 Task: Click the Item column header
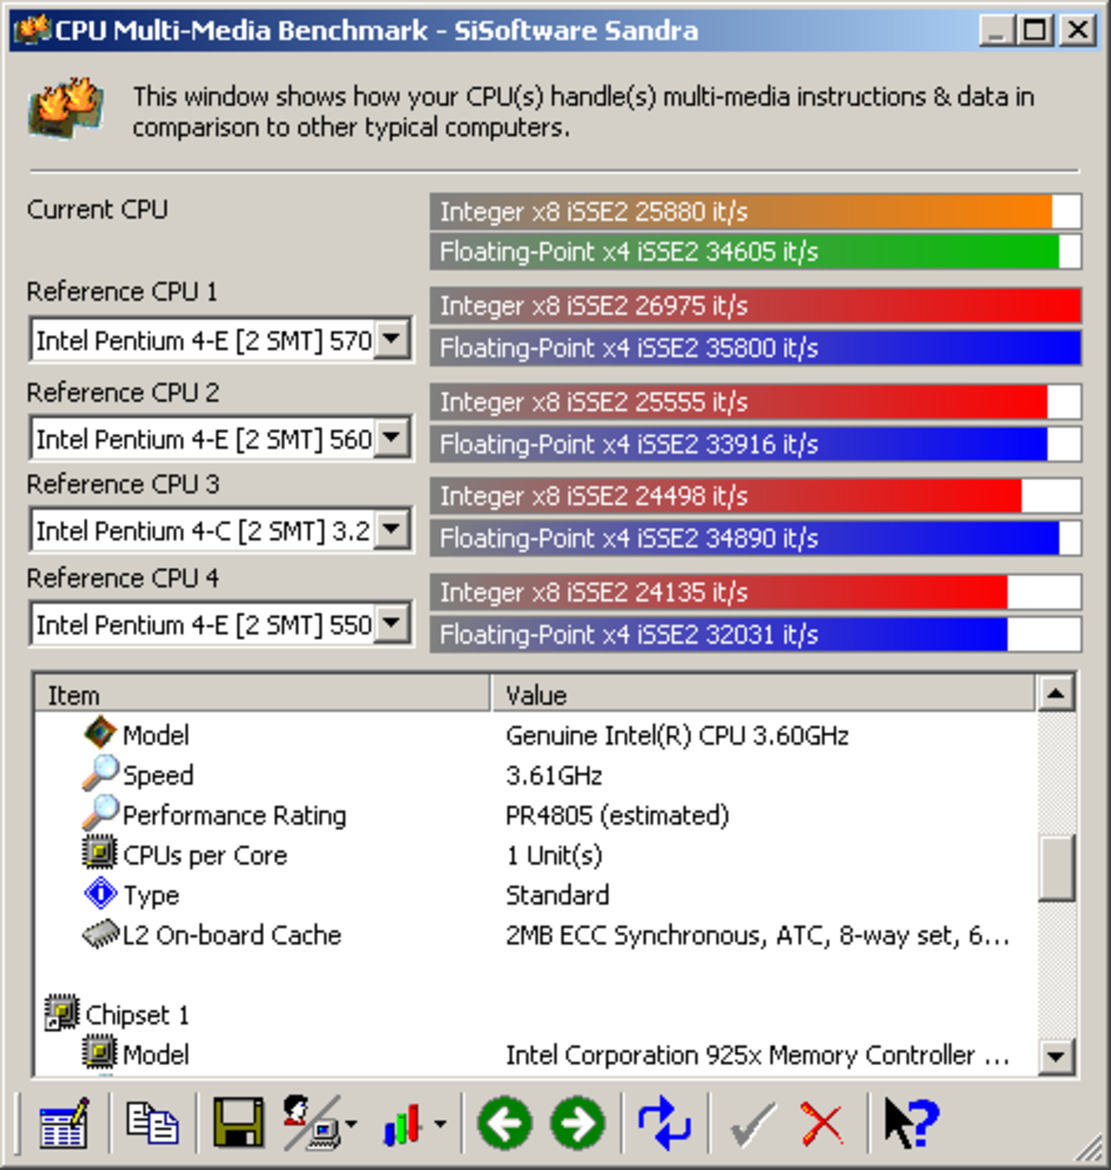click(263, 695)
